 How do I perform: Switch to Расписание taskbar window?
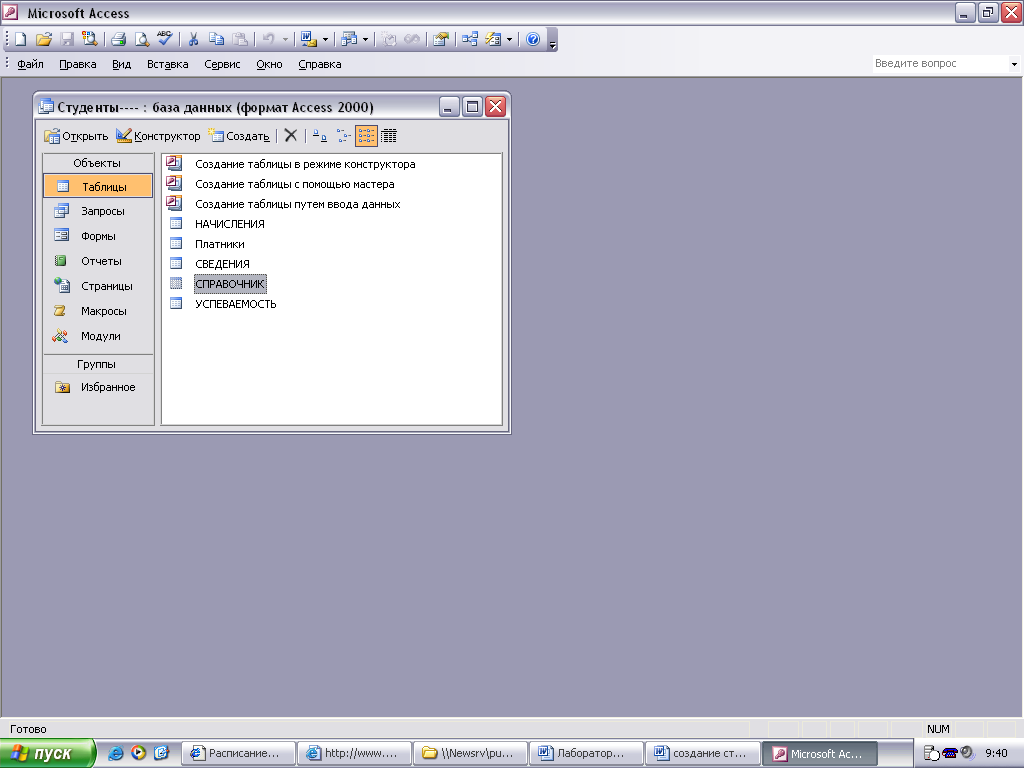tap(238, 753)
